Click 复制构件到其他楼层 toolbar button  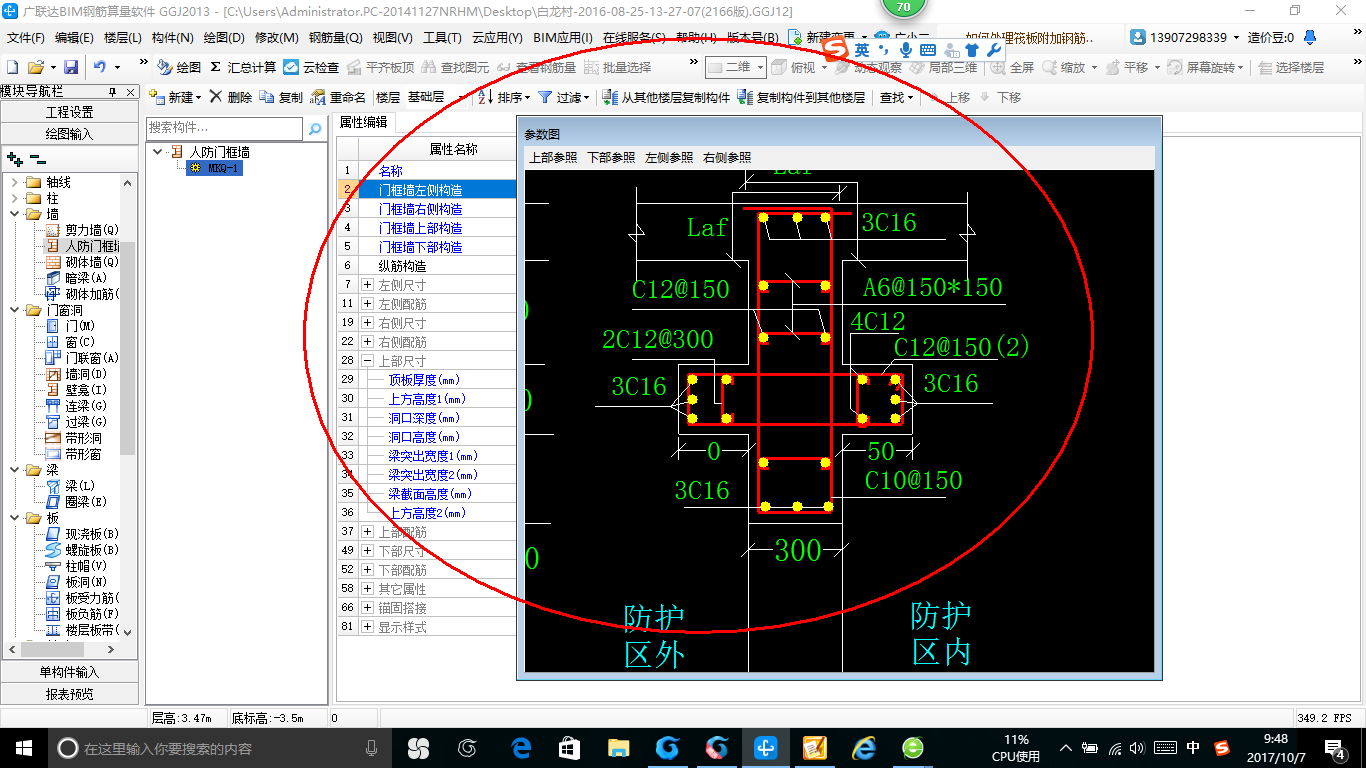[x=801, y=97]
